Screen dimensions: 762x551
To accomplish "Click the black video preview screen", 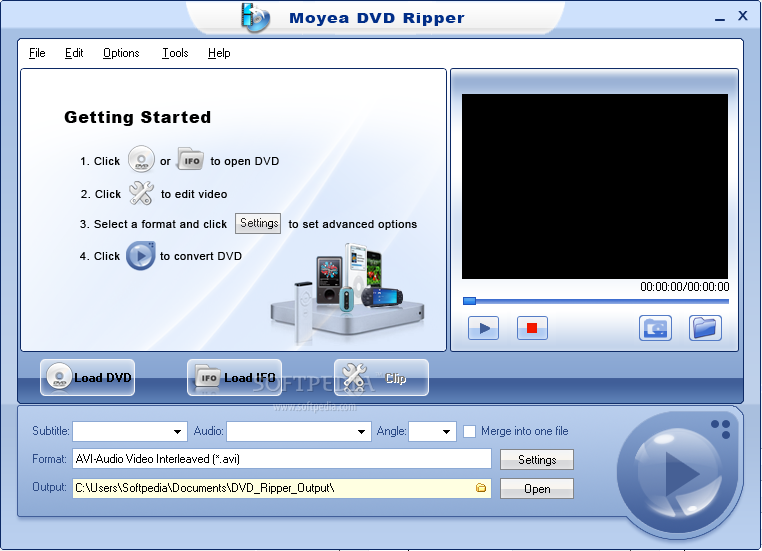I will 595,187.
